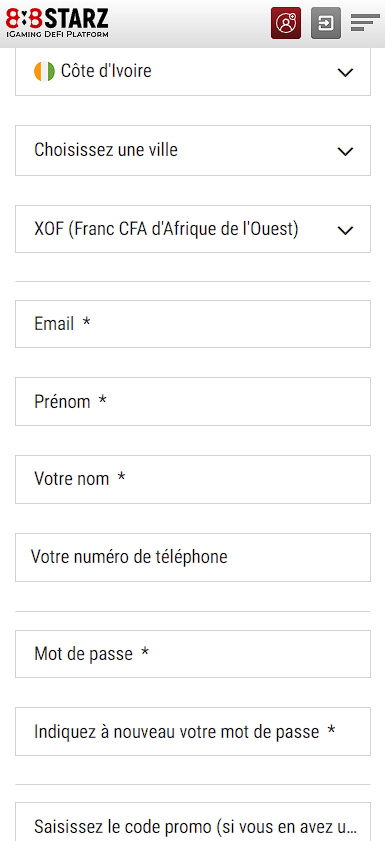Click the Côte d'Ivoire country text
The image size is (385, 841).
(106, 71)
